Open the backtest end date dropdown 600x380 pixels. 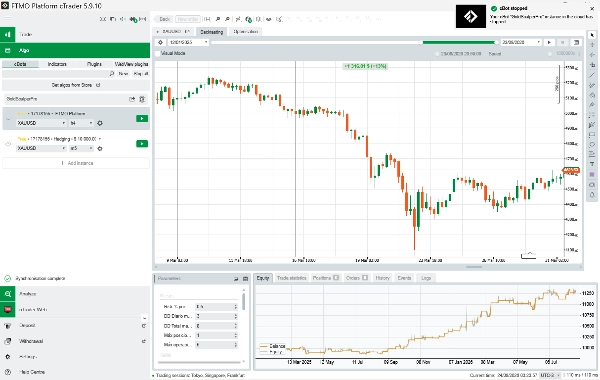[521, 42]
